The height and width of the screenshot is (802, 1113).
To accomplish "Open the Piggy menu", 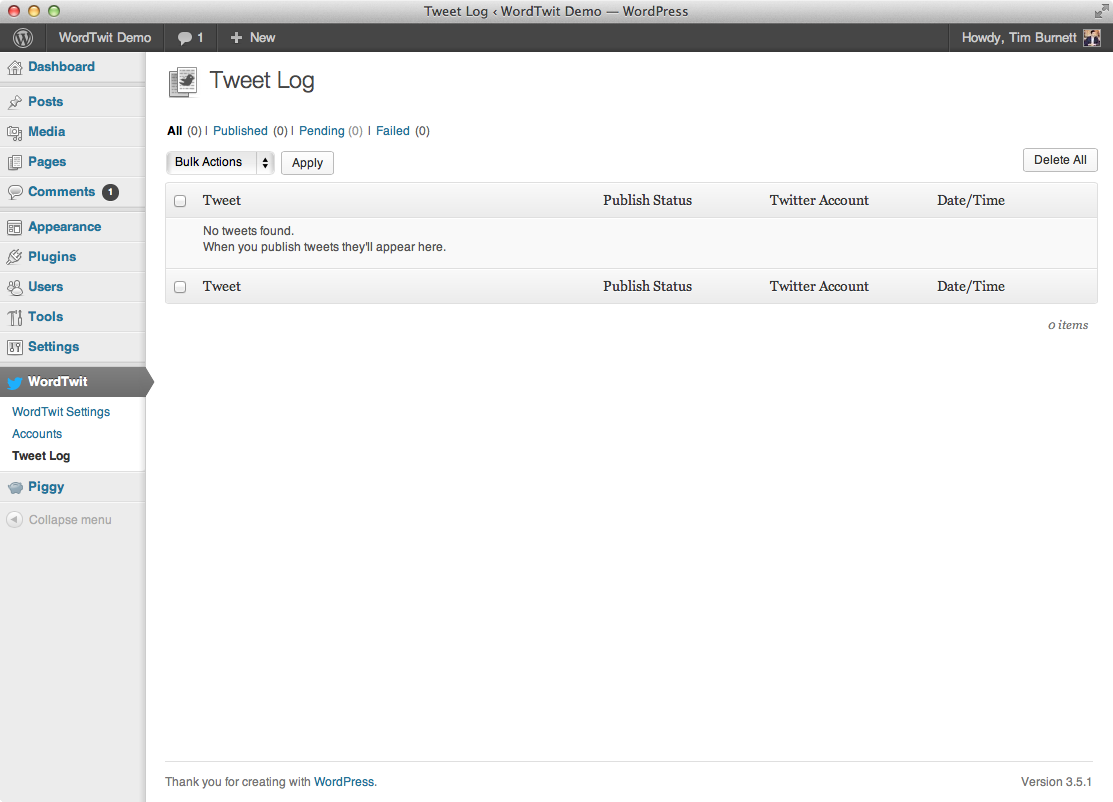I will [46, 487].
